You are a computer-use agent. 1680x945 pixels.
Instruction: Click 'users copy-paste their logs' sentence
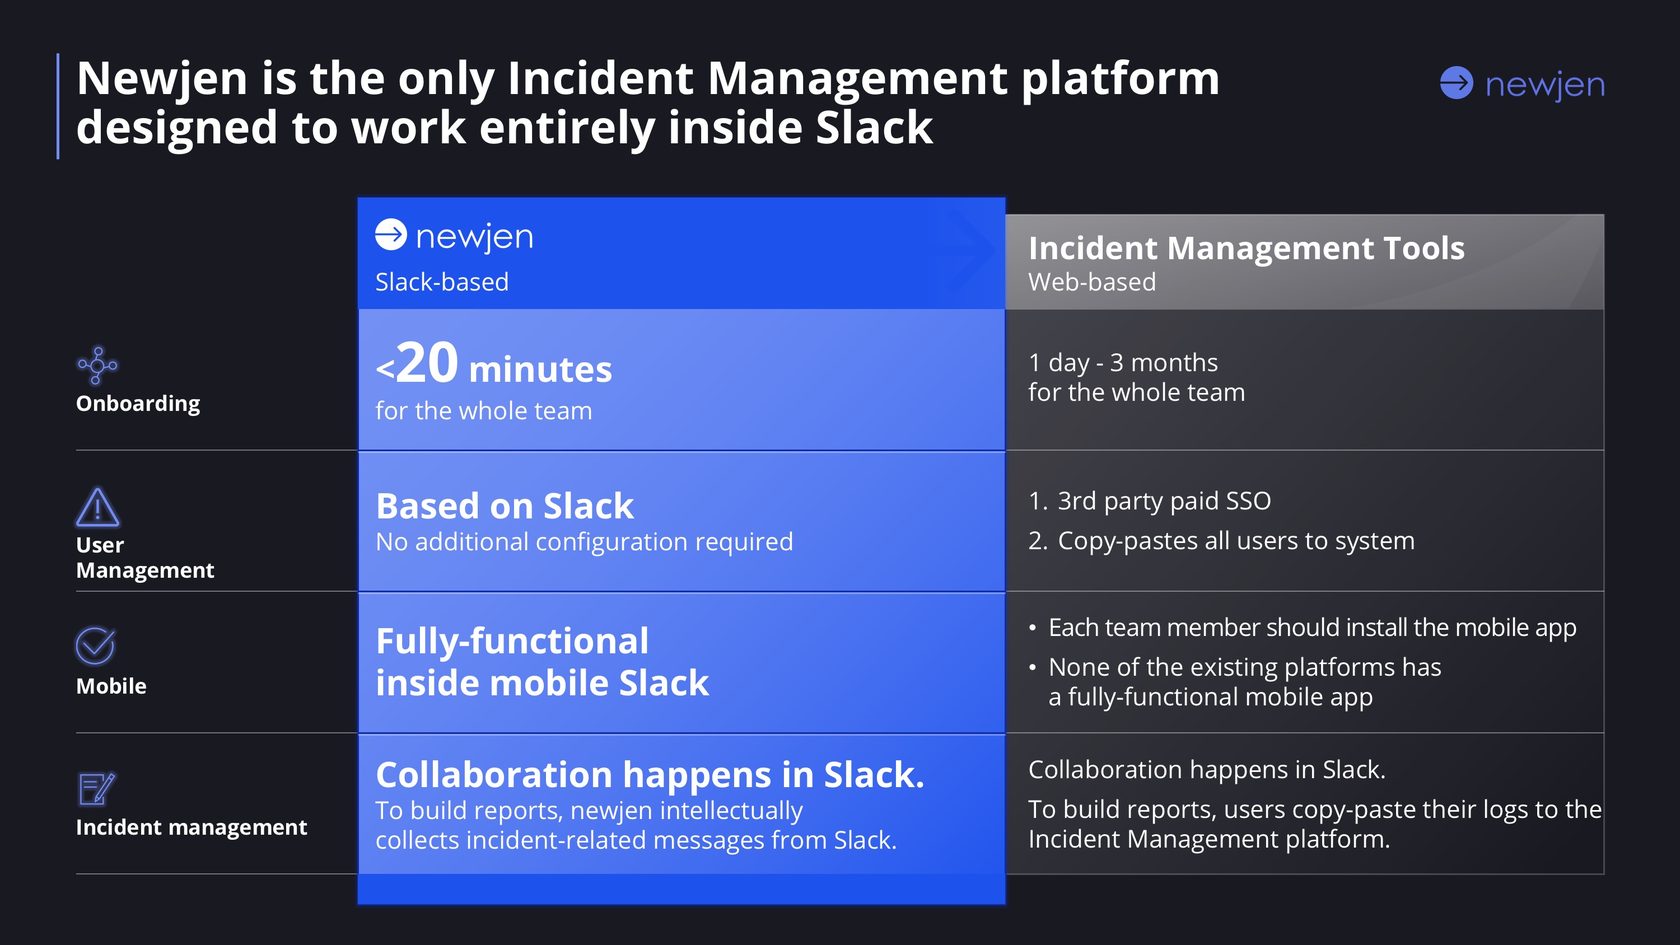tap(1315, 824)
